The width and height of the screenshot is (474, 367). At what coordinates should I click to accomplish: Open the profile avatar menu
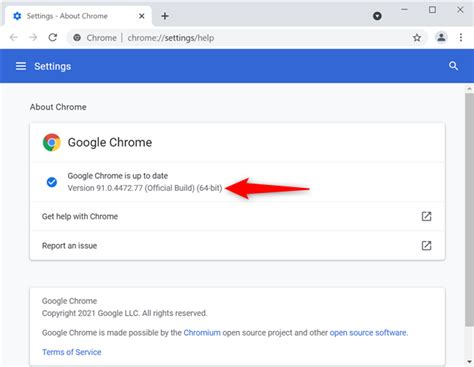[x=441, y=38]
